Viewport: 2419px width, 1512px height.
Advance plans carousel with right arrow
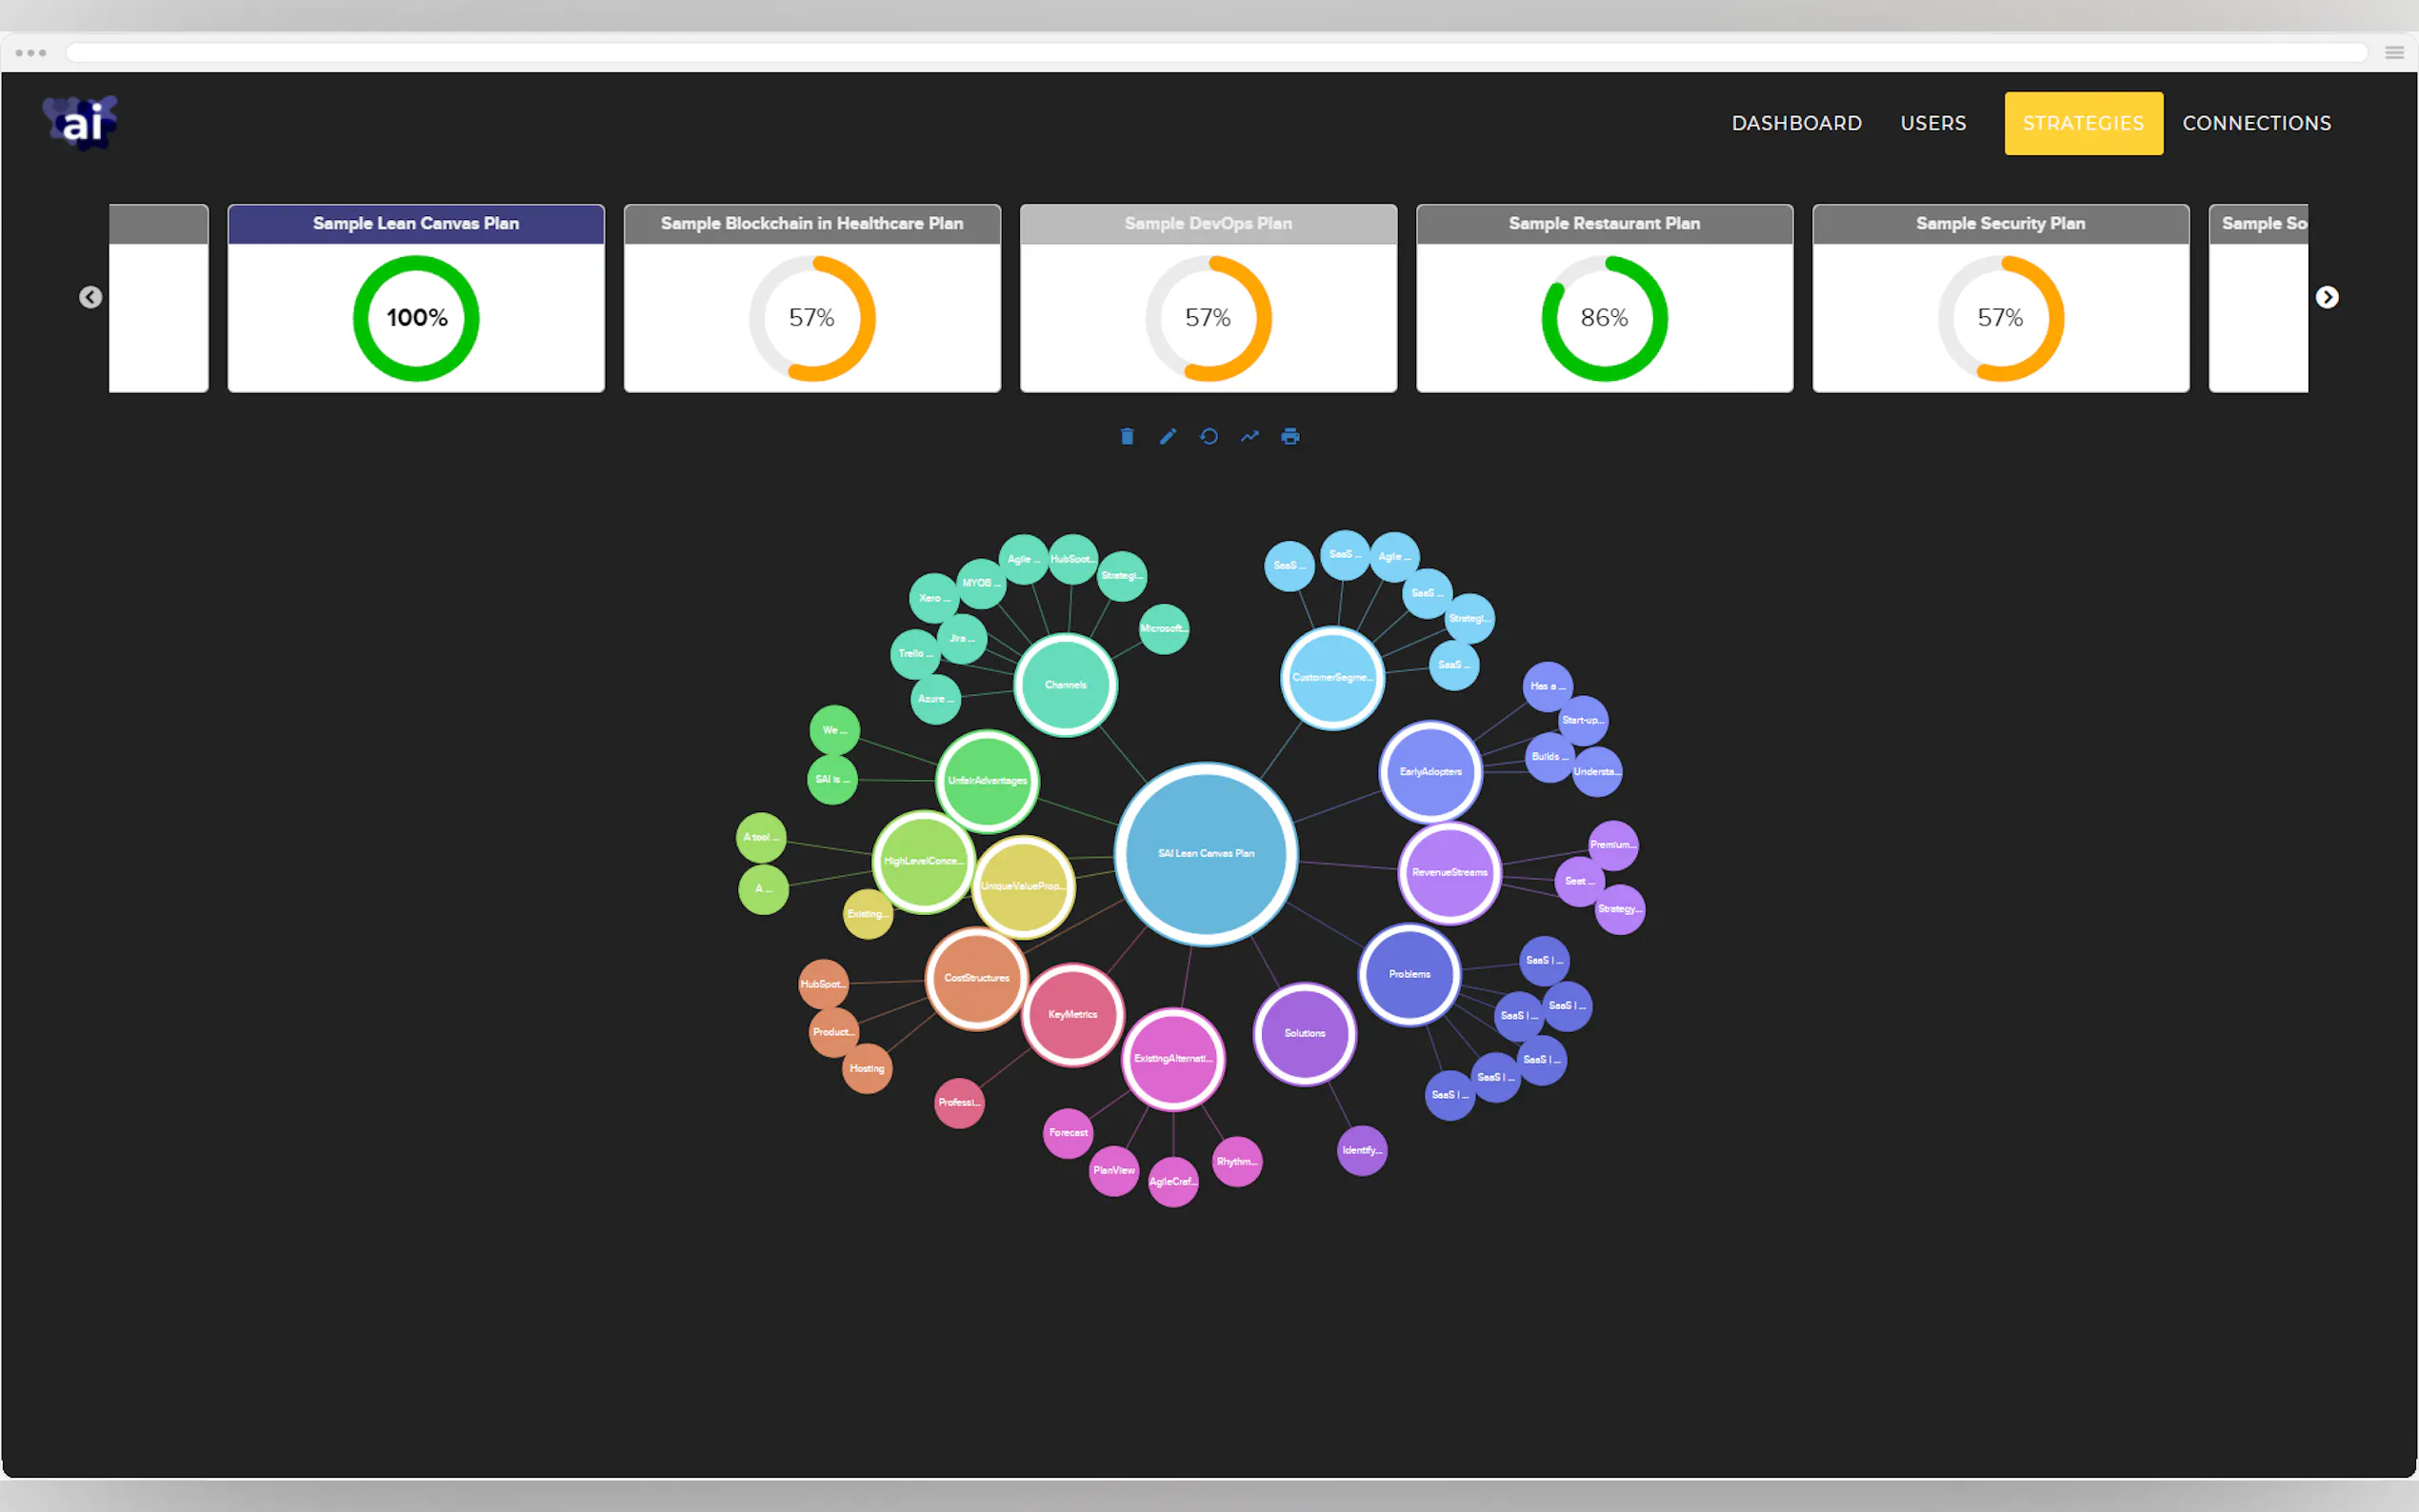point(2326,297)
